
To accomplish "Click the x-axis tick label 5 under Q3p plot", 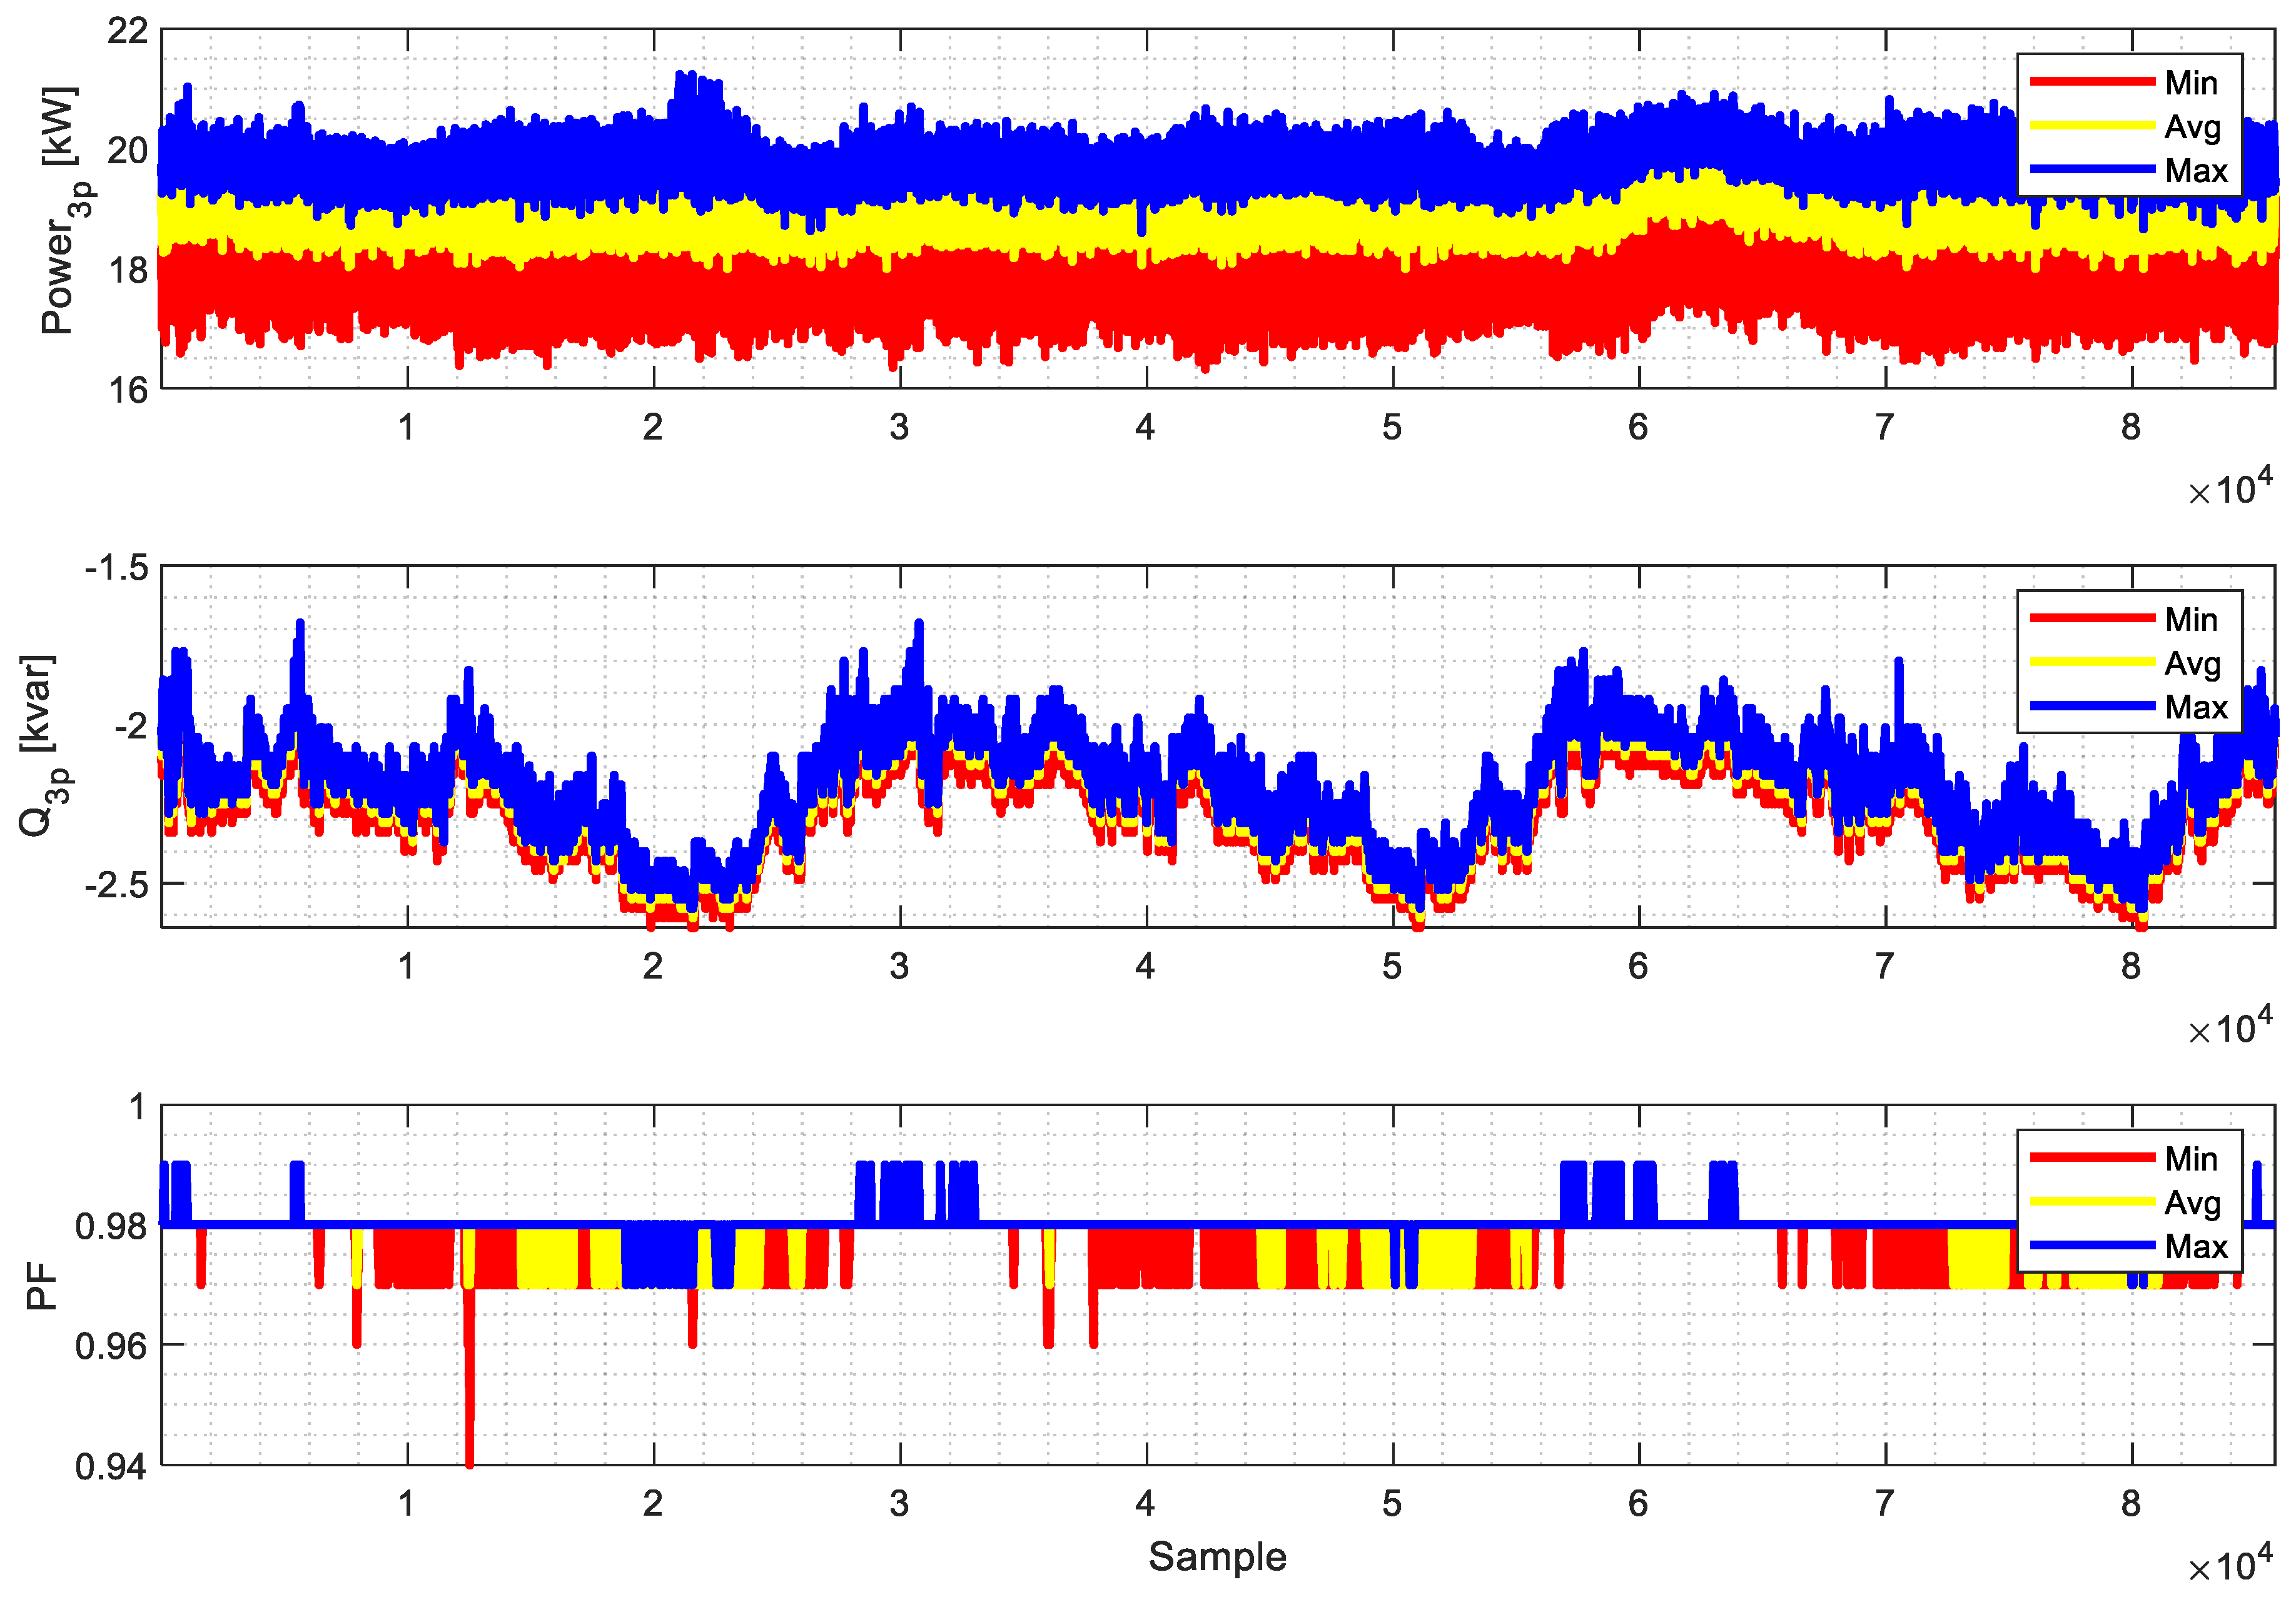I will [1392, 966].
